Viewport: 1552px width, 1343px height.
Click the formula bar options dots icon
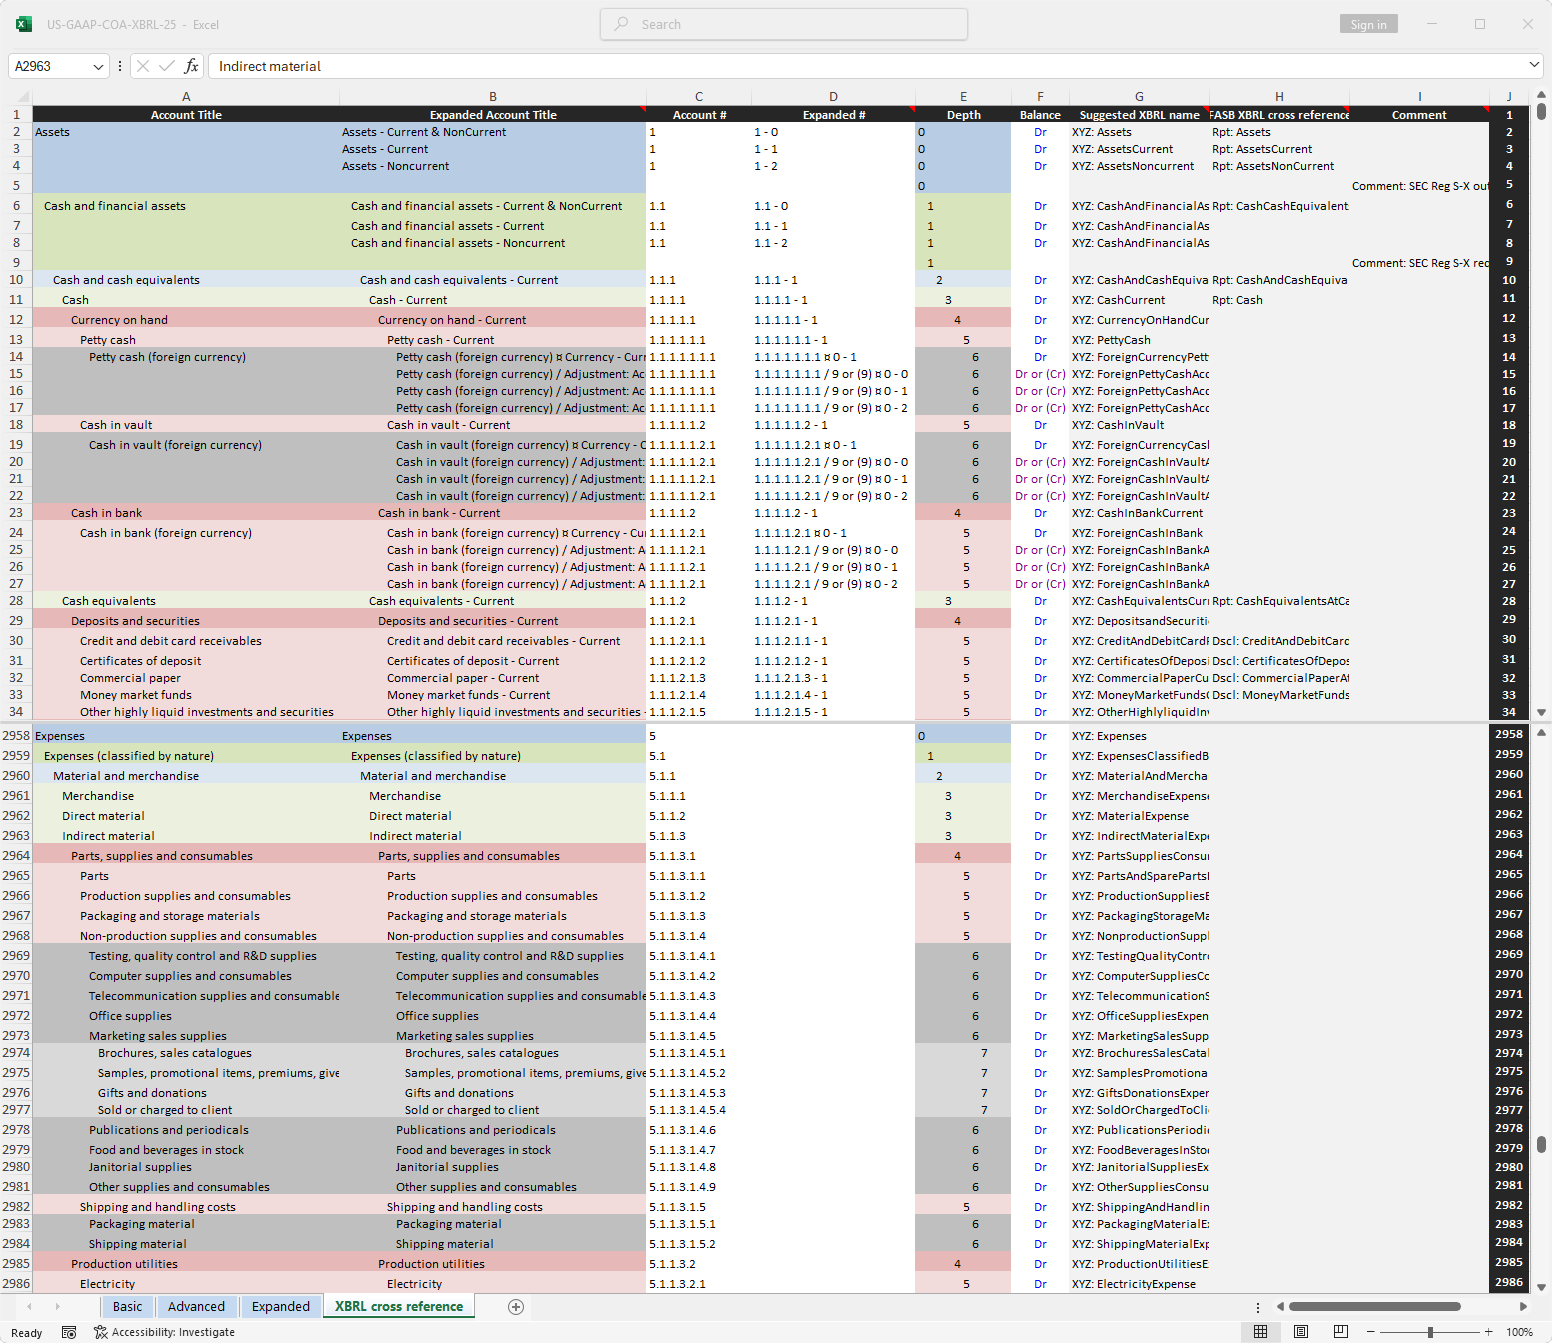pos(120,66)
